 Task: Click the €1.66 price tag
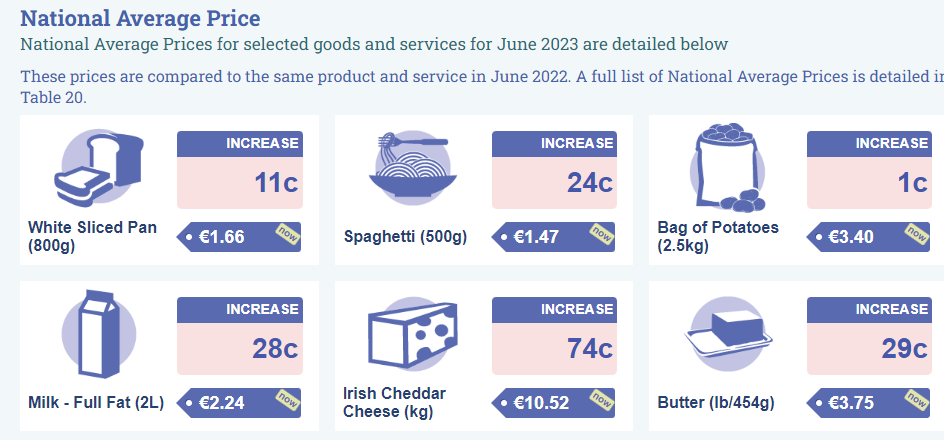239,237
